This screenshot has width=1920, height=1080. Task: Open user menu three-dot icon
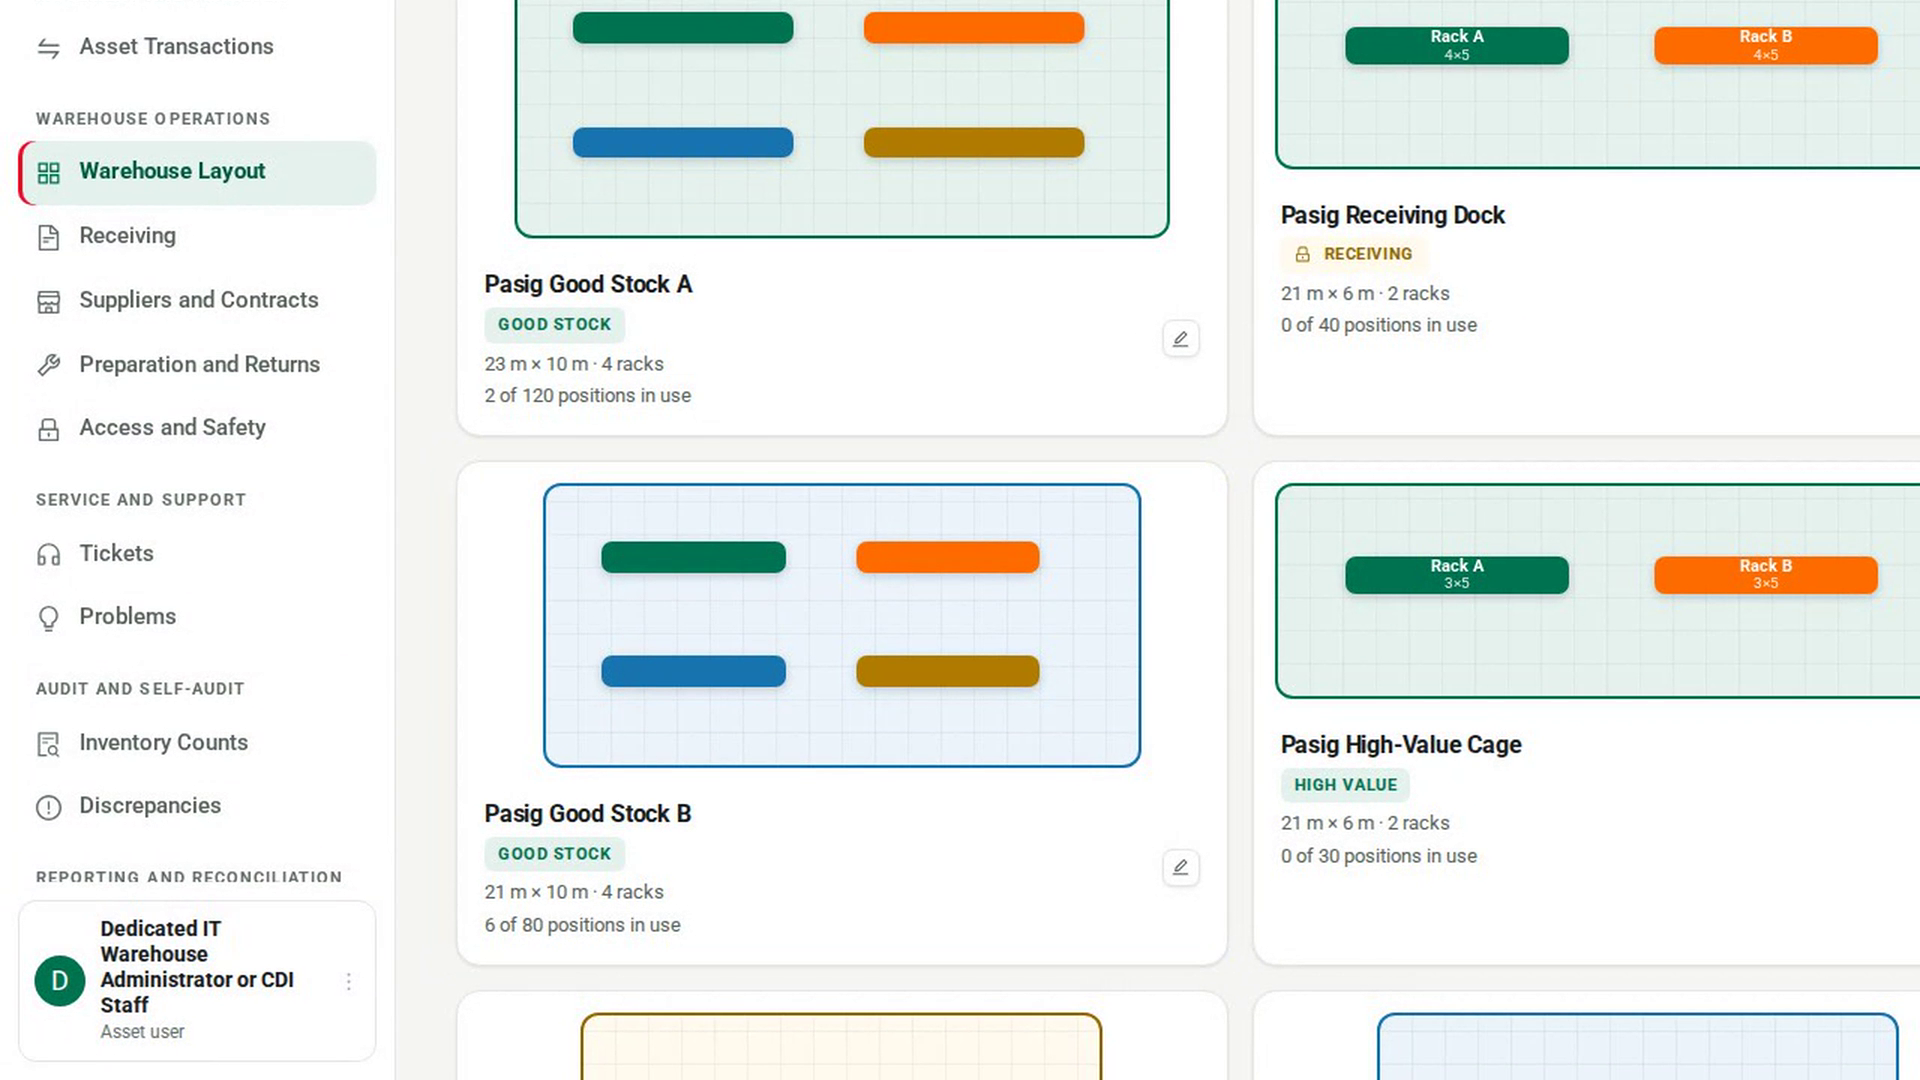pos(348,982)
